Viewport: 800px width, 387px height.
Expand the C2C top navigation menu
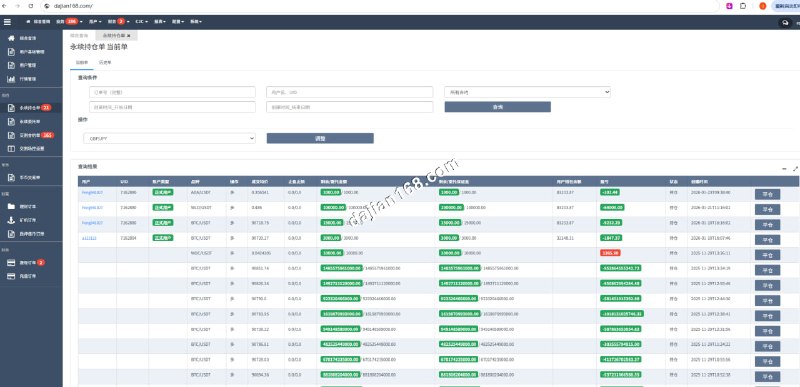coord(141,22)
